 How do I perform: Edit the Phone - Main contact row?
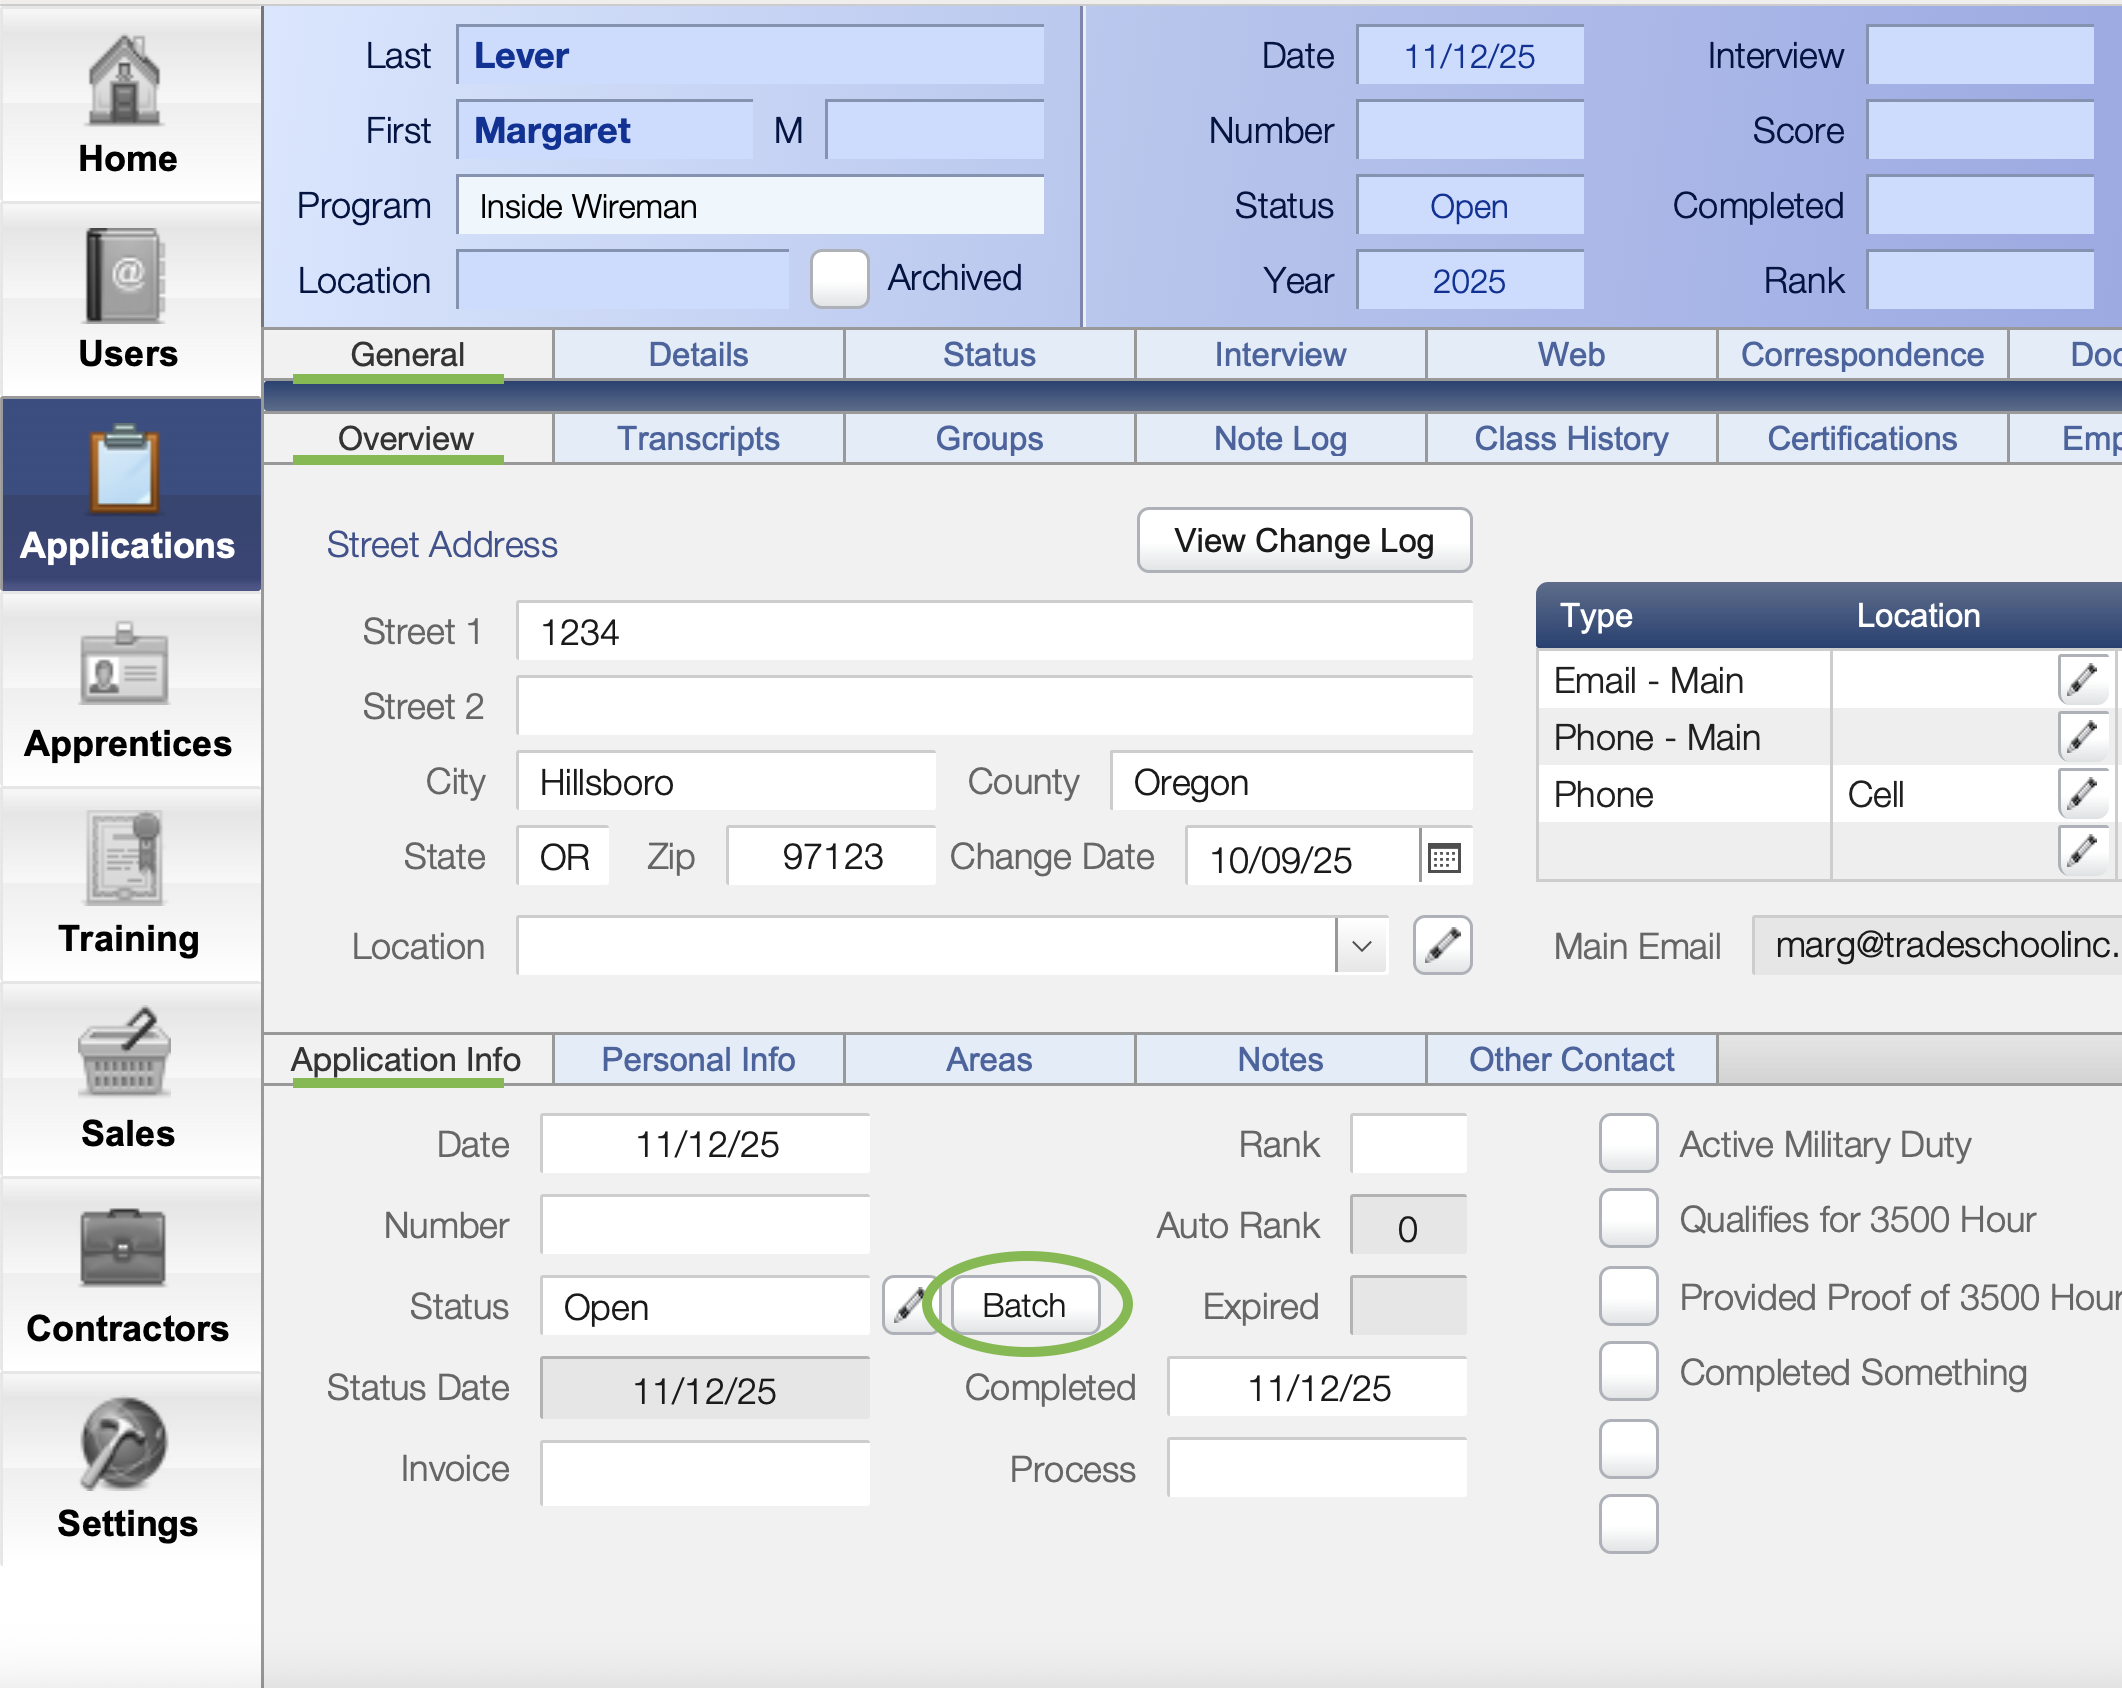click(x=2084, y=737)
